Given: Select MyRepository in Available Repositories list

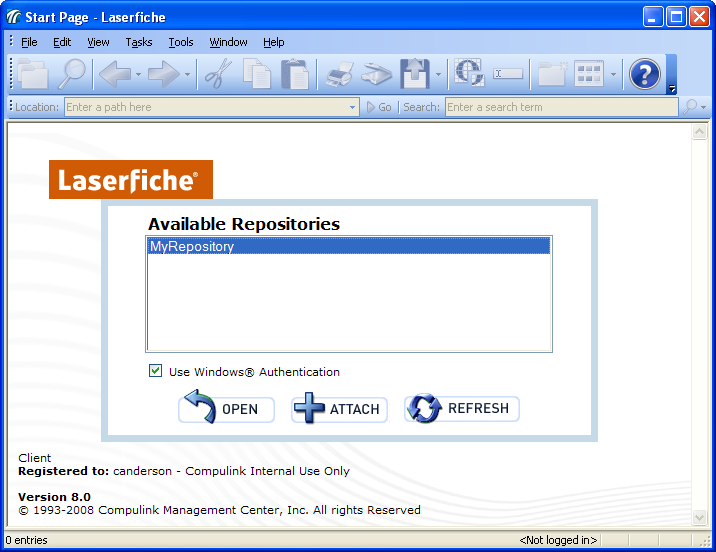Looking at the screenshot, I should (349, 246).
